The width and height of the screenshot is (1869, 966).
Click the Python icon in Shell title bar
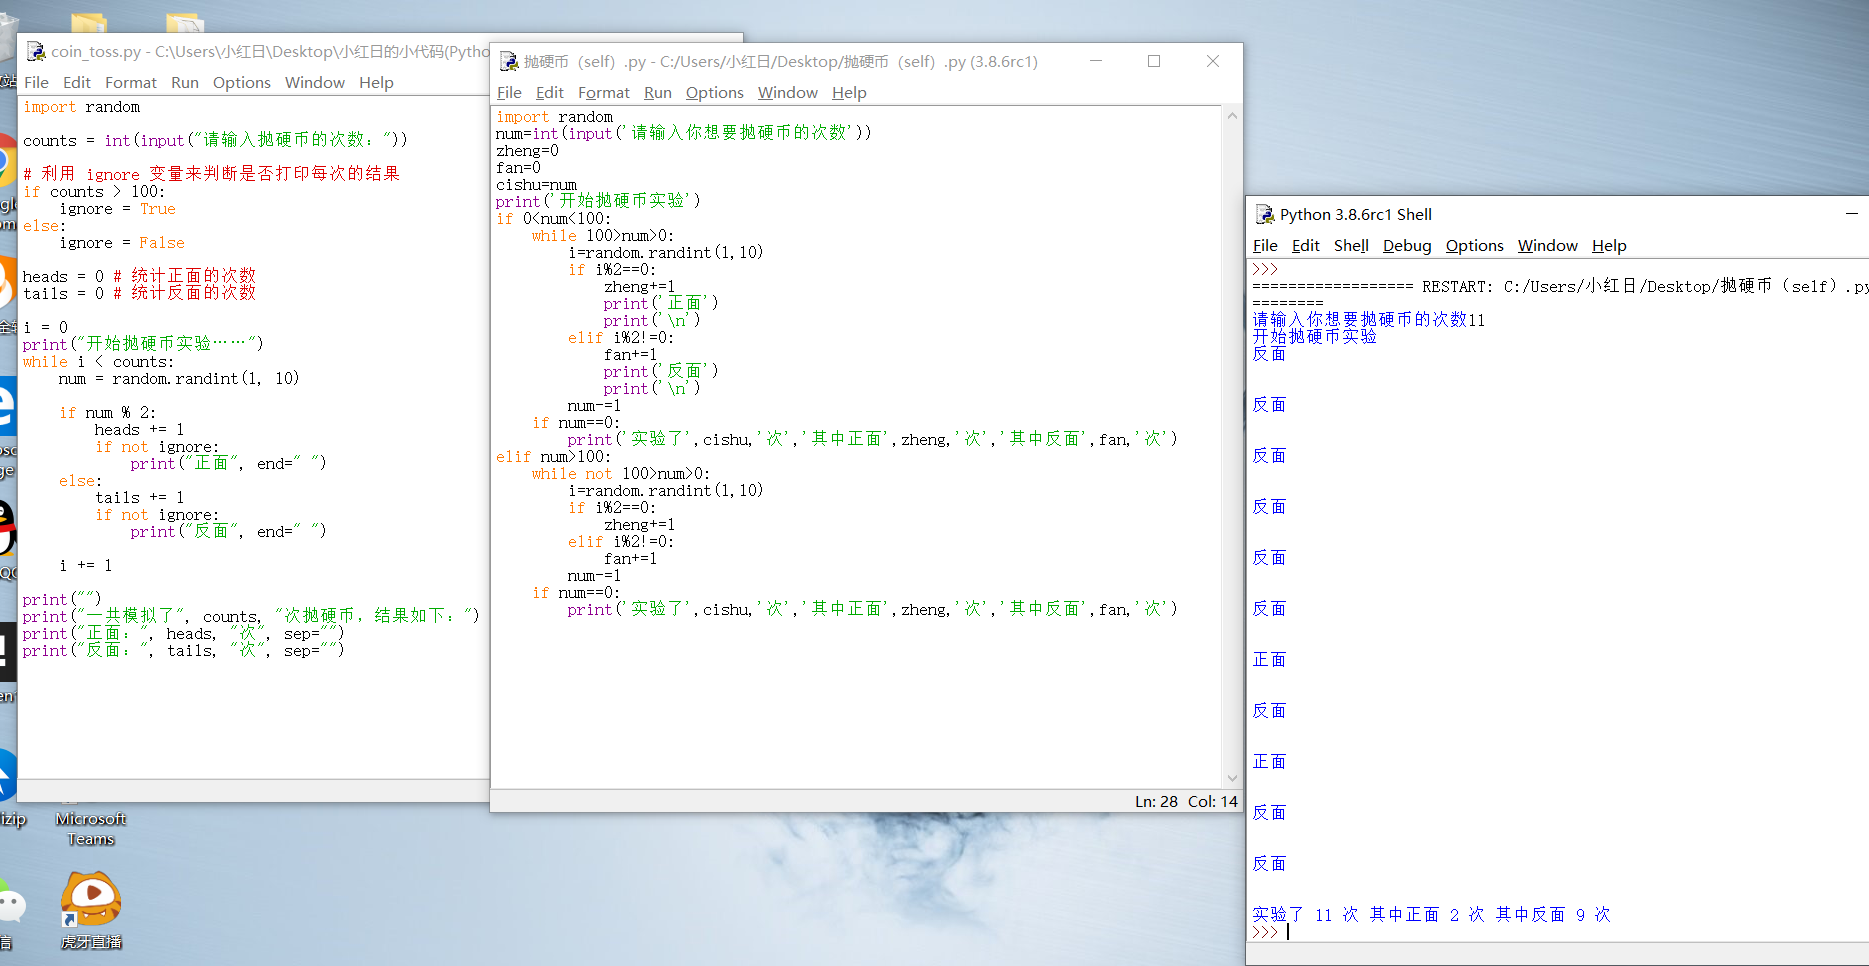(1265, 214)
